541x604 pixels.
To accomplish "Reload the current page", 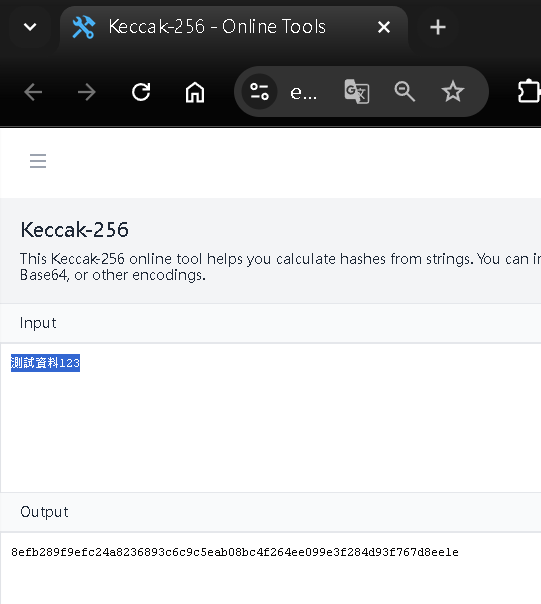I will 141,92.
